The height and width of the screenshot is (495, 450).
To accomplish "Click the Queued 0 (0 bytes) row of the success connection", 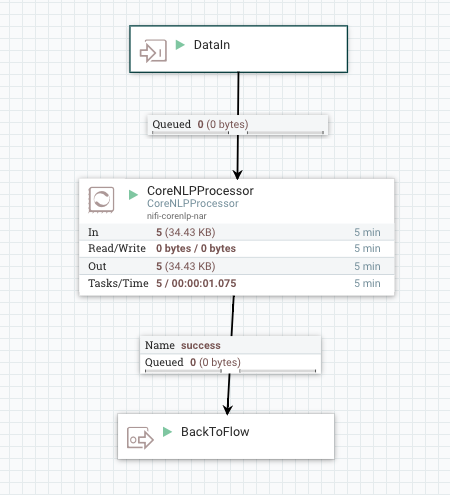I will pyautogui.click(x=230, y=362).
